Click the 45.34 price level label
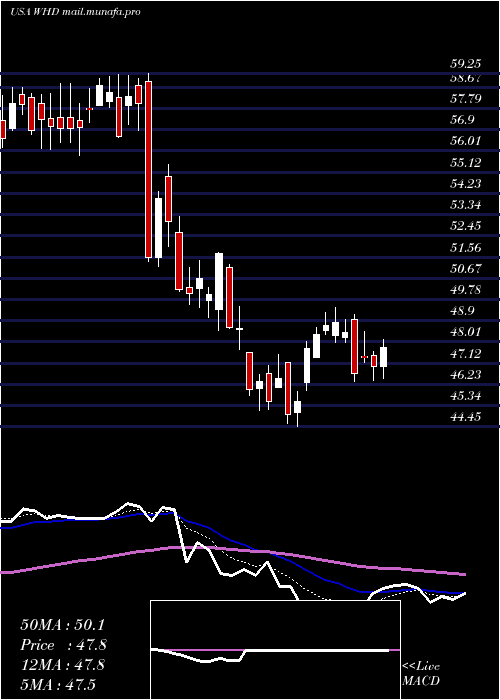Viewport: 500px width, 700px height. click(466, 396)
